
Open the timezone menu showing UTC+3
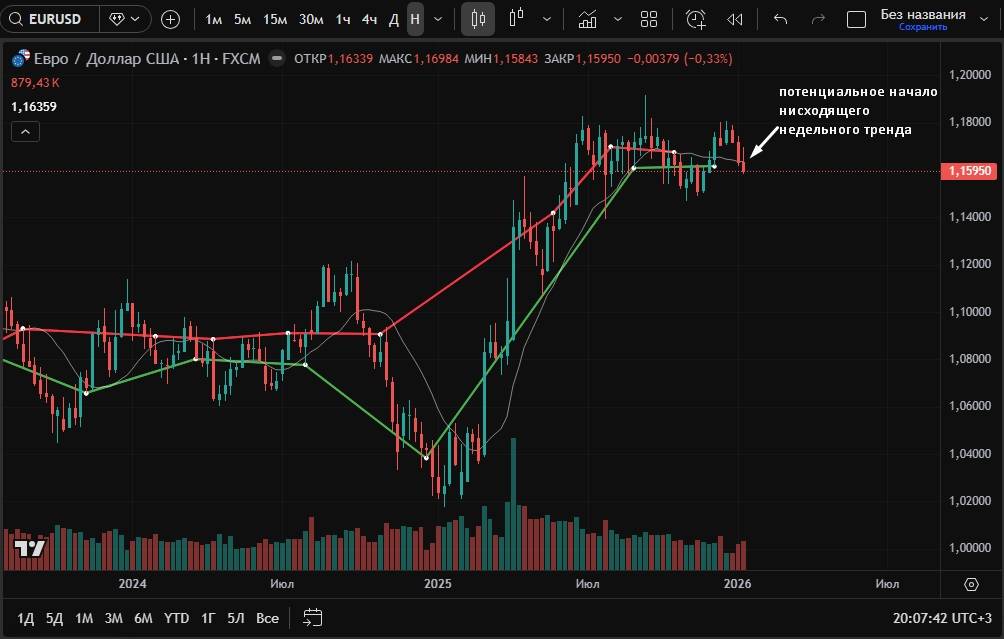942,618
